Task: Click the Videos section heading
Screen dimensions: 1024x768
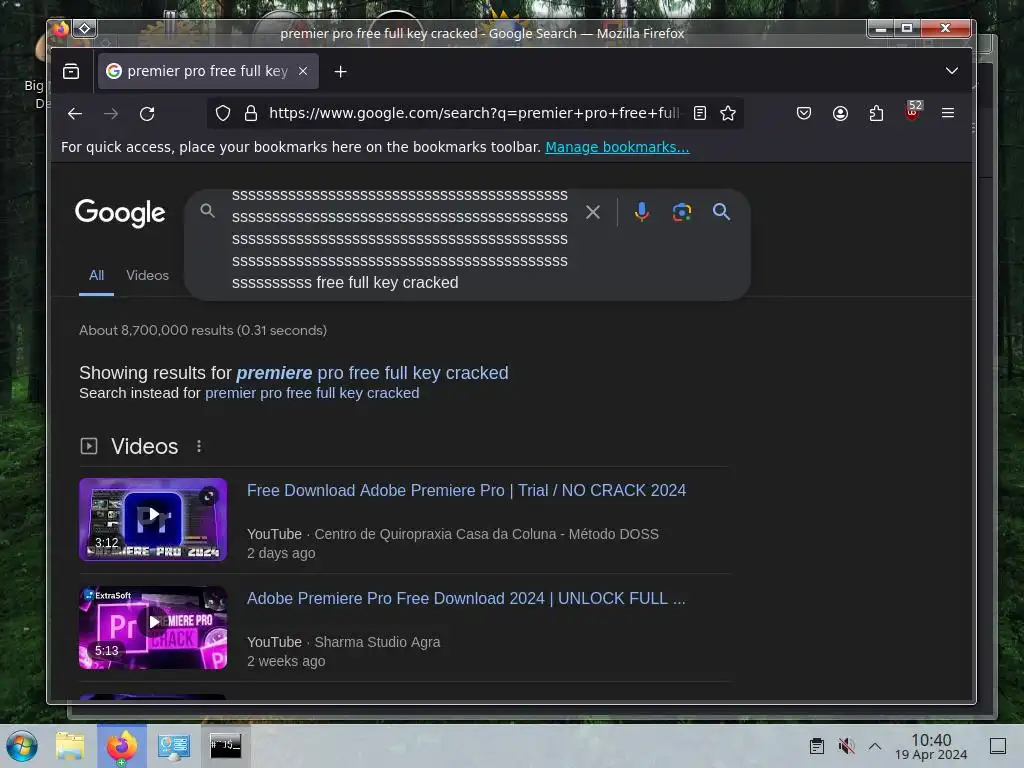Action: coord(144,447)
